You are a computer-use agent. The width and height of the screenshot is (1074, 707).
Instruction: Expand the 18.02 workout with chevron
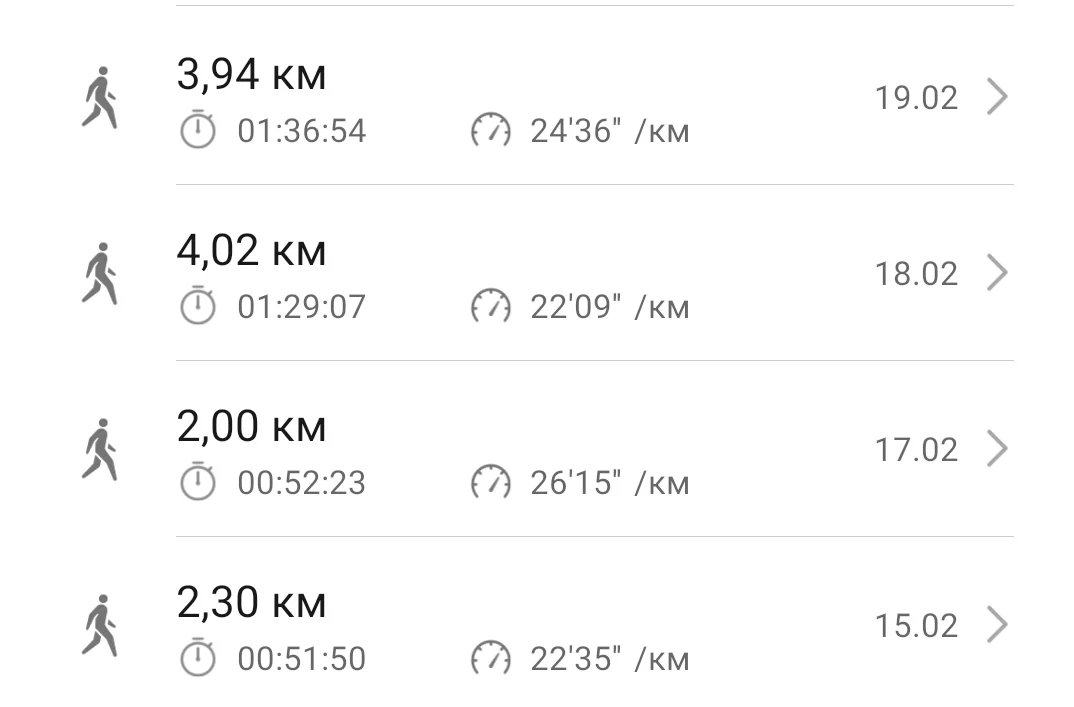point(996,273)
